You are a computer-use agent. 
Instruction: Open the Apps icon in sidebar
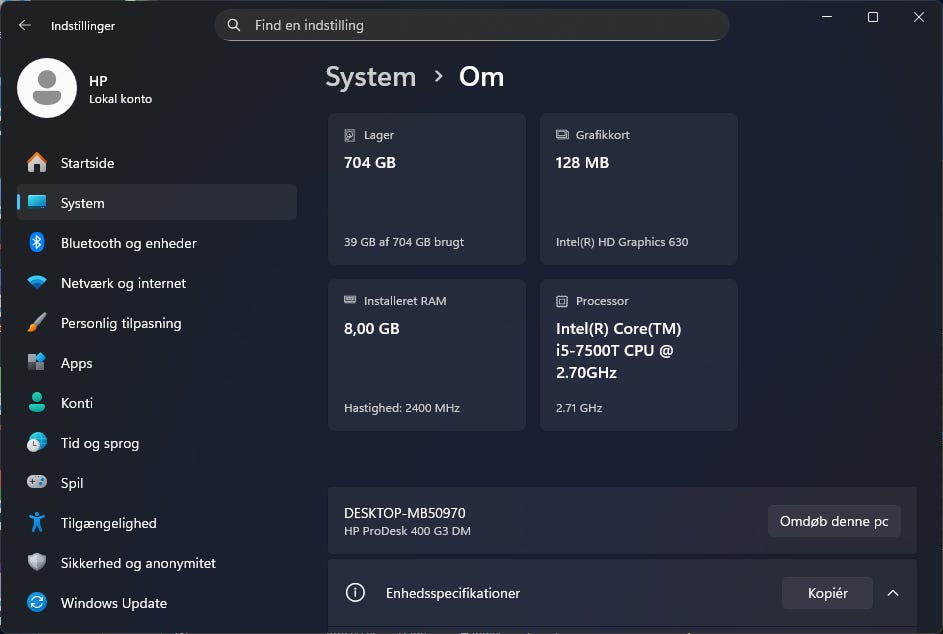(x=37, y=363)
